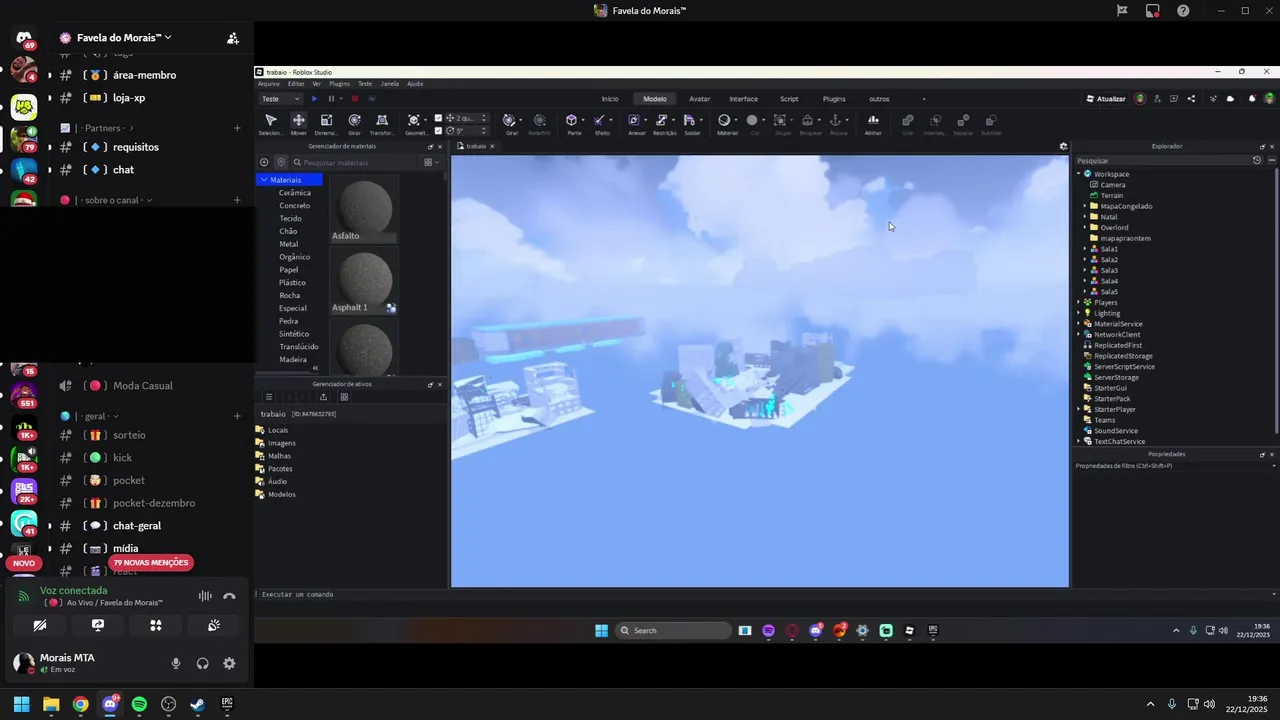Toggle the move snap checkbox

(438, 118)
